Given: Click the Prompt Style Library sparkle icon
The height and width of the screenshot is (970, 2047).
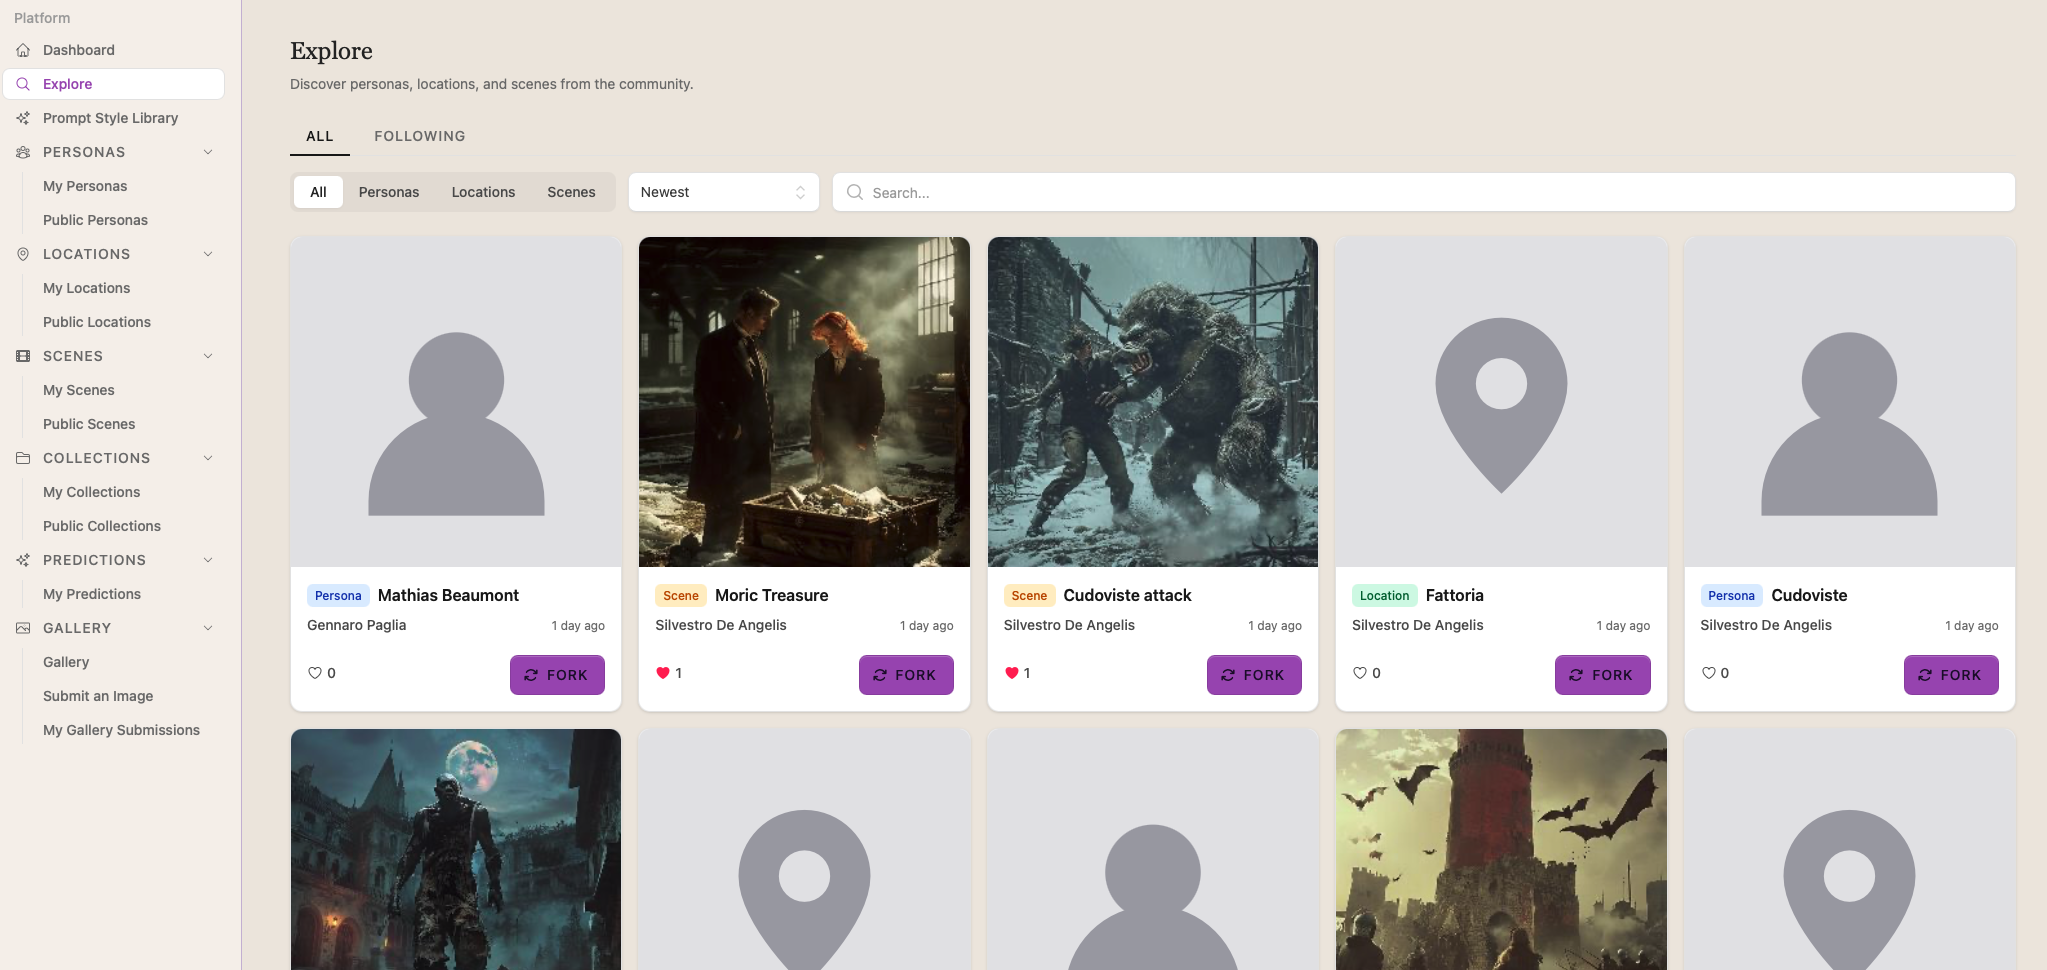Looking at the screenshot, I should [23, 118].
